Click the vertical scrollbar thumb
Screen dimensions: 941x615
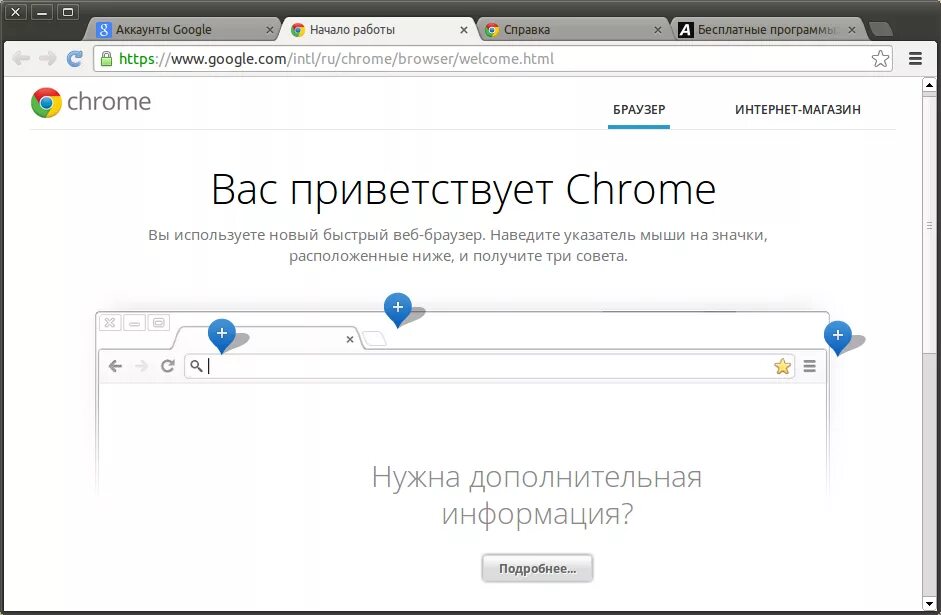(x=930, y=225)
